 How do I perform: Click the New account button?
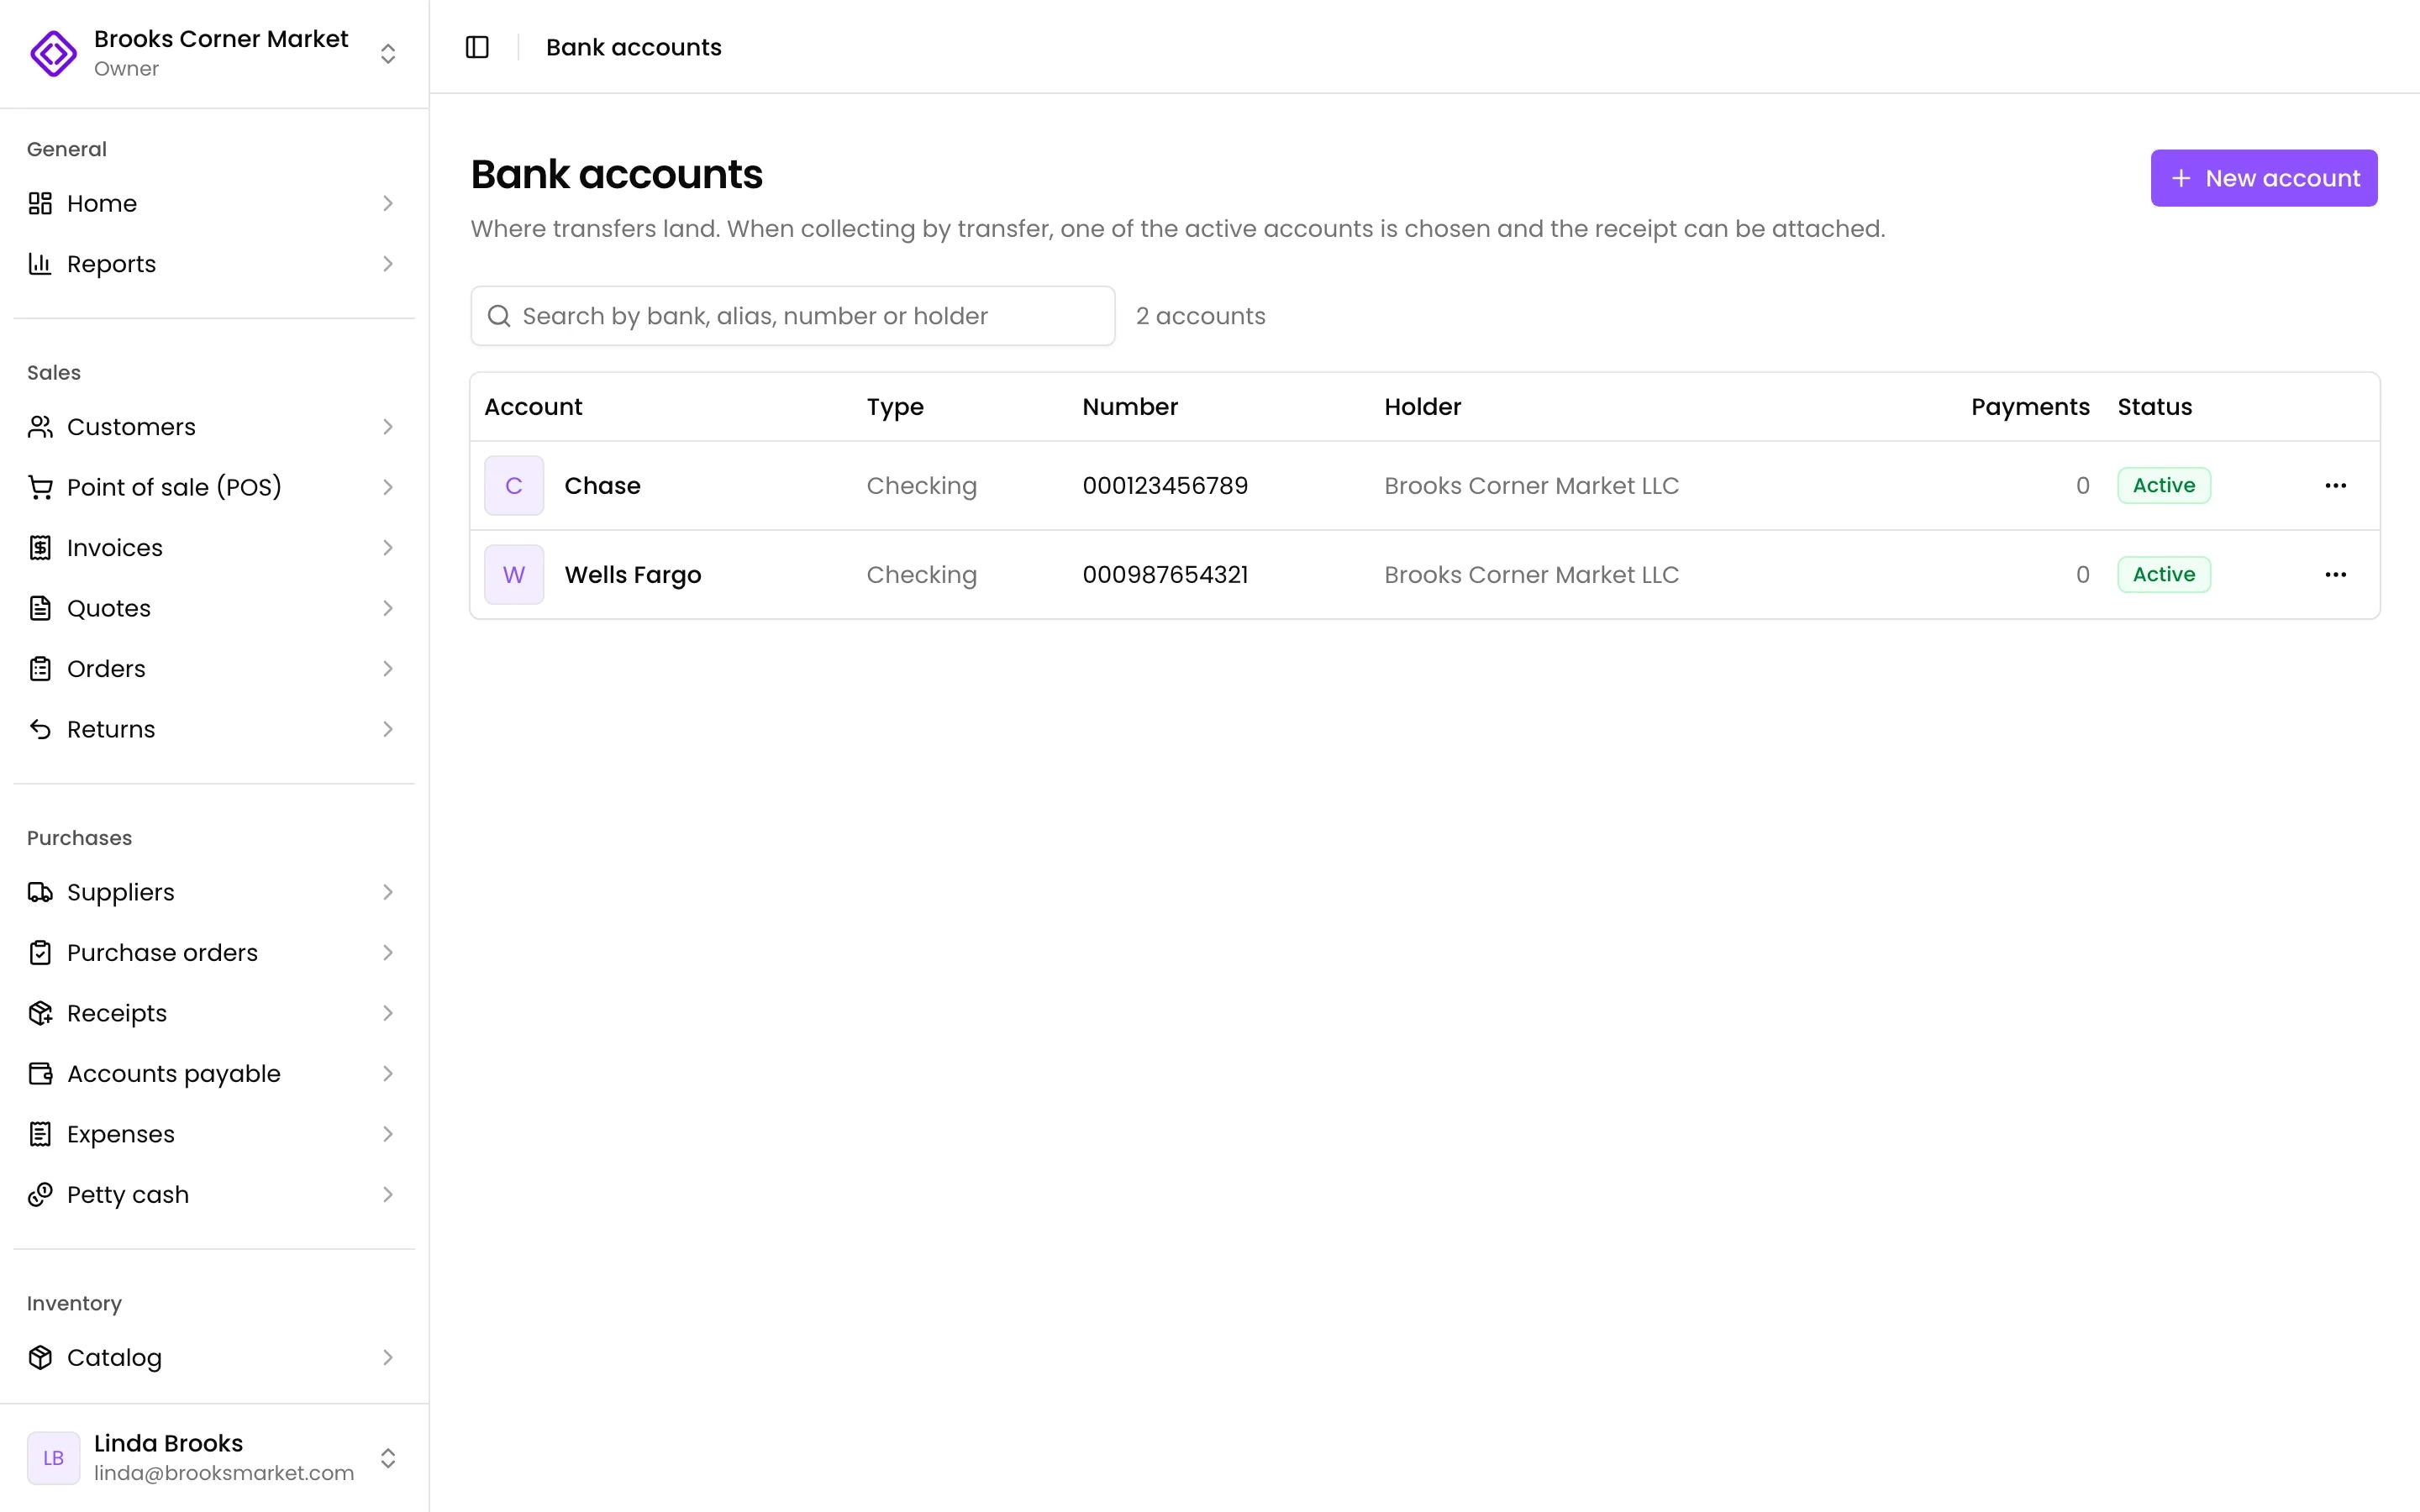2264,178
